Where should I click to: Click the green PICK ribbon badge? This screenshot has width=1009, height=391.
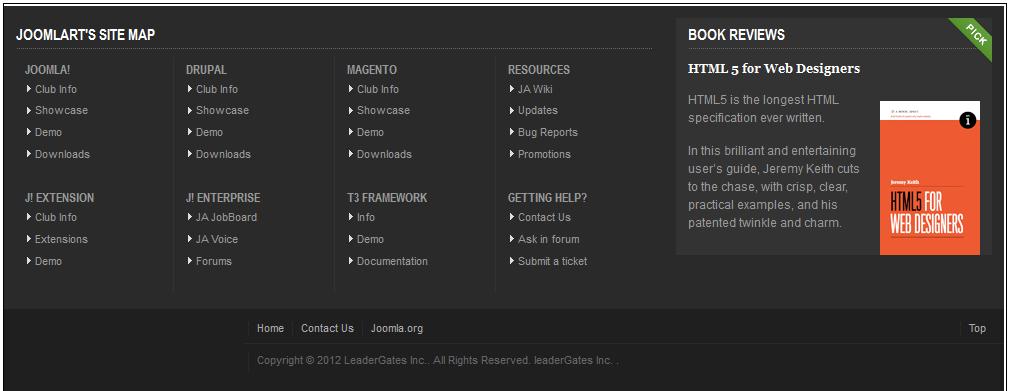click(x=976, y=35)
